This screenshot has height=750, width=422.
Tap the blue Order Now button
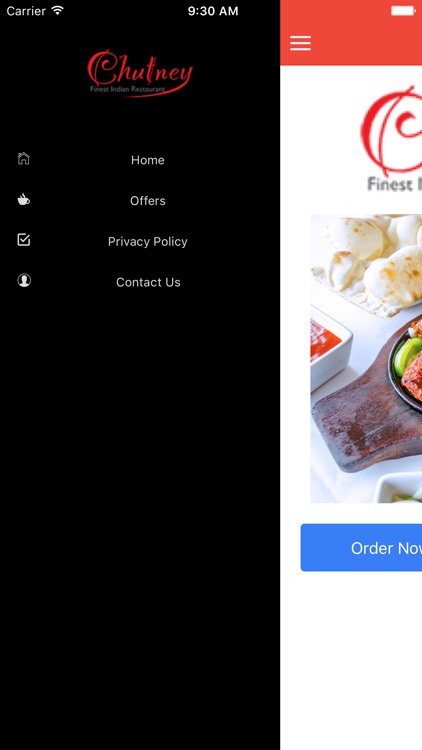tap(361, 548)
